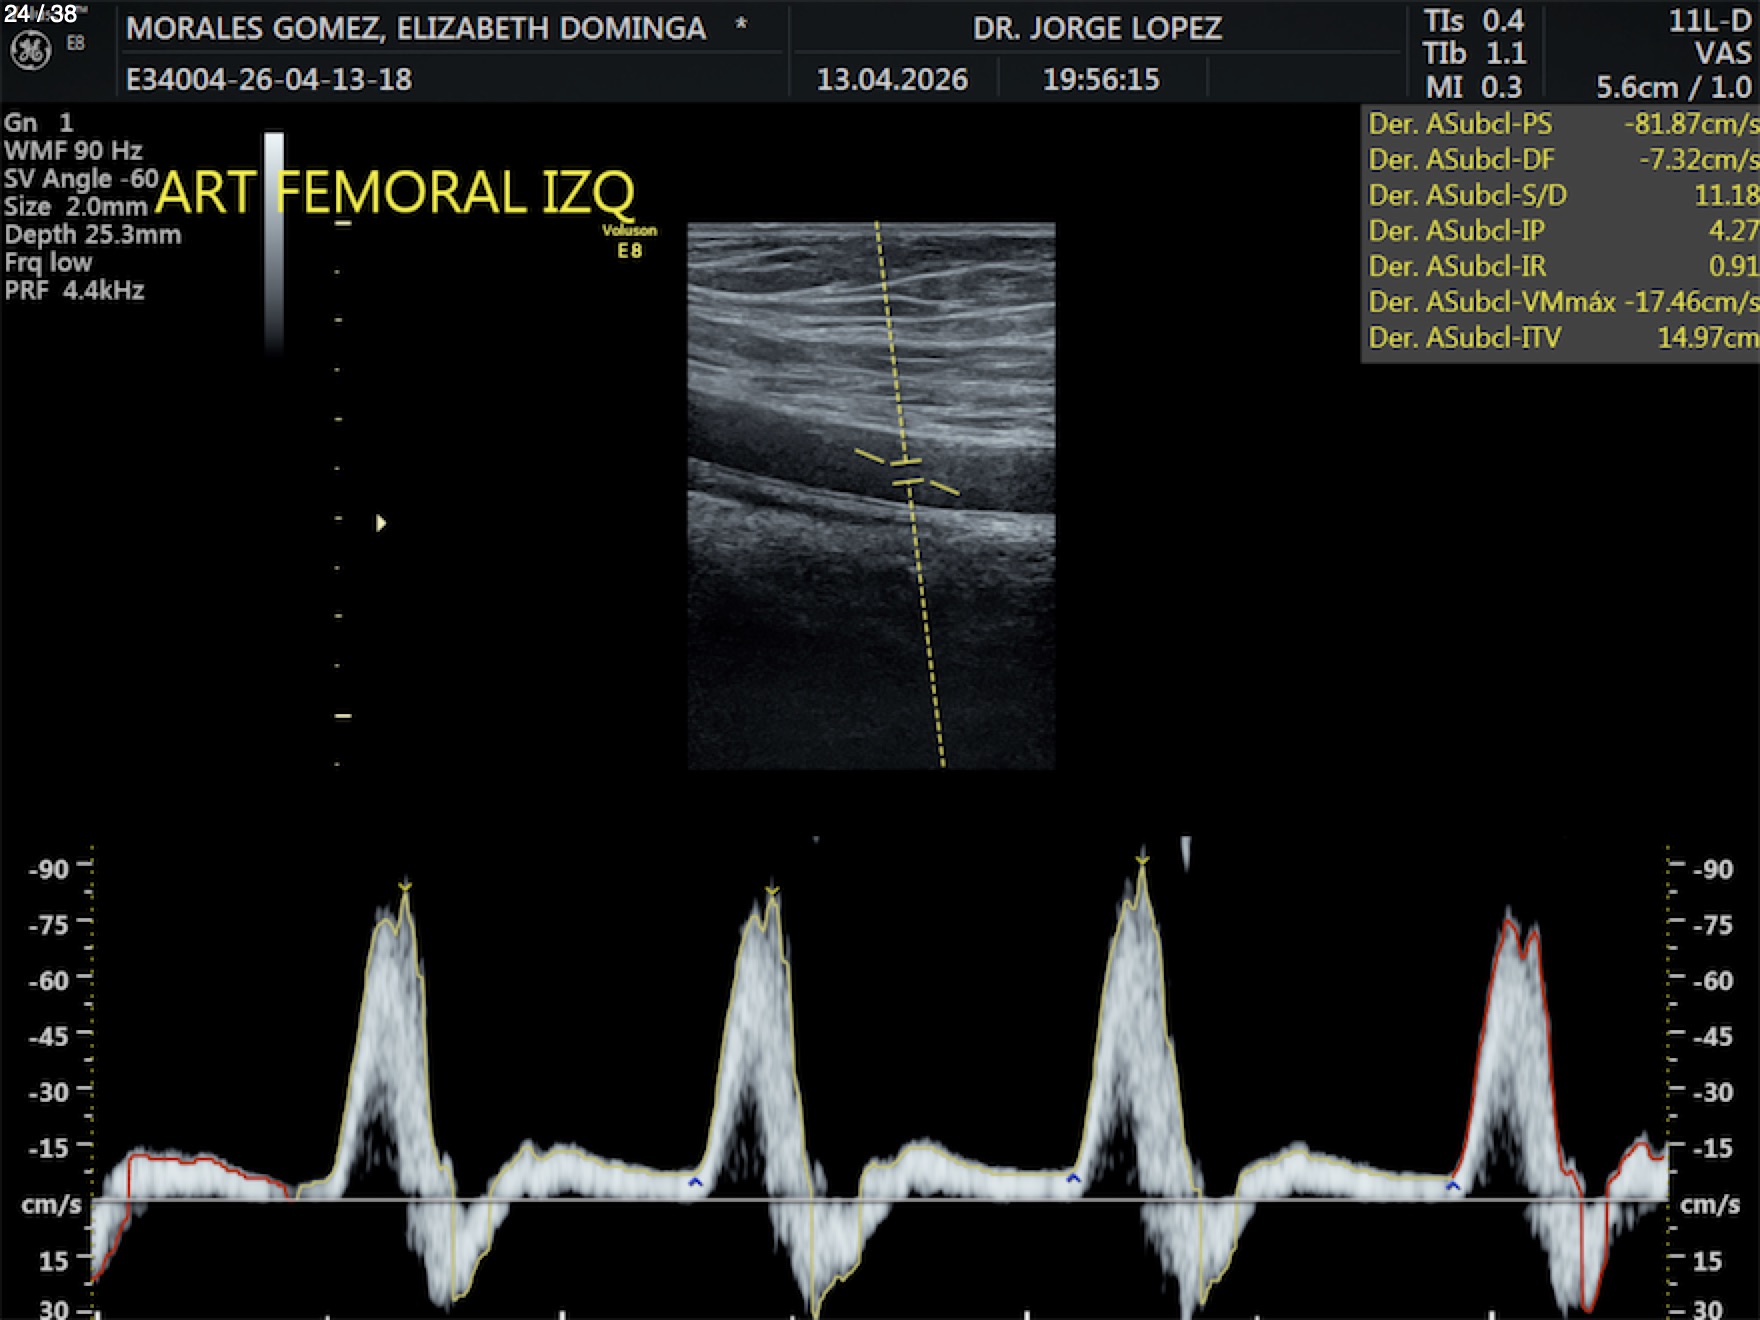Click the highest, third peak systolic marker
The height and width of the screenshot is (1320, 1760).
1142,858
